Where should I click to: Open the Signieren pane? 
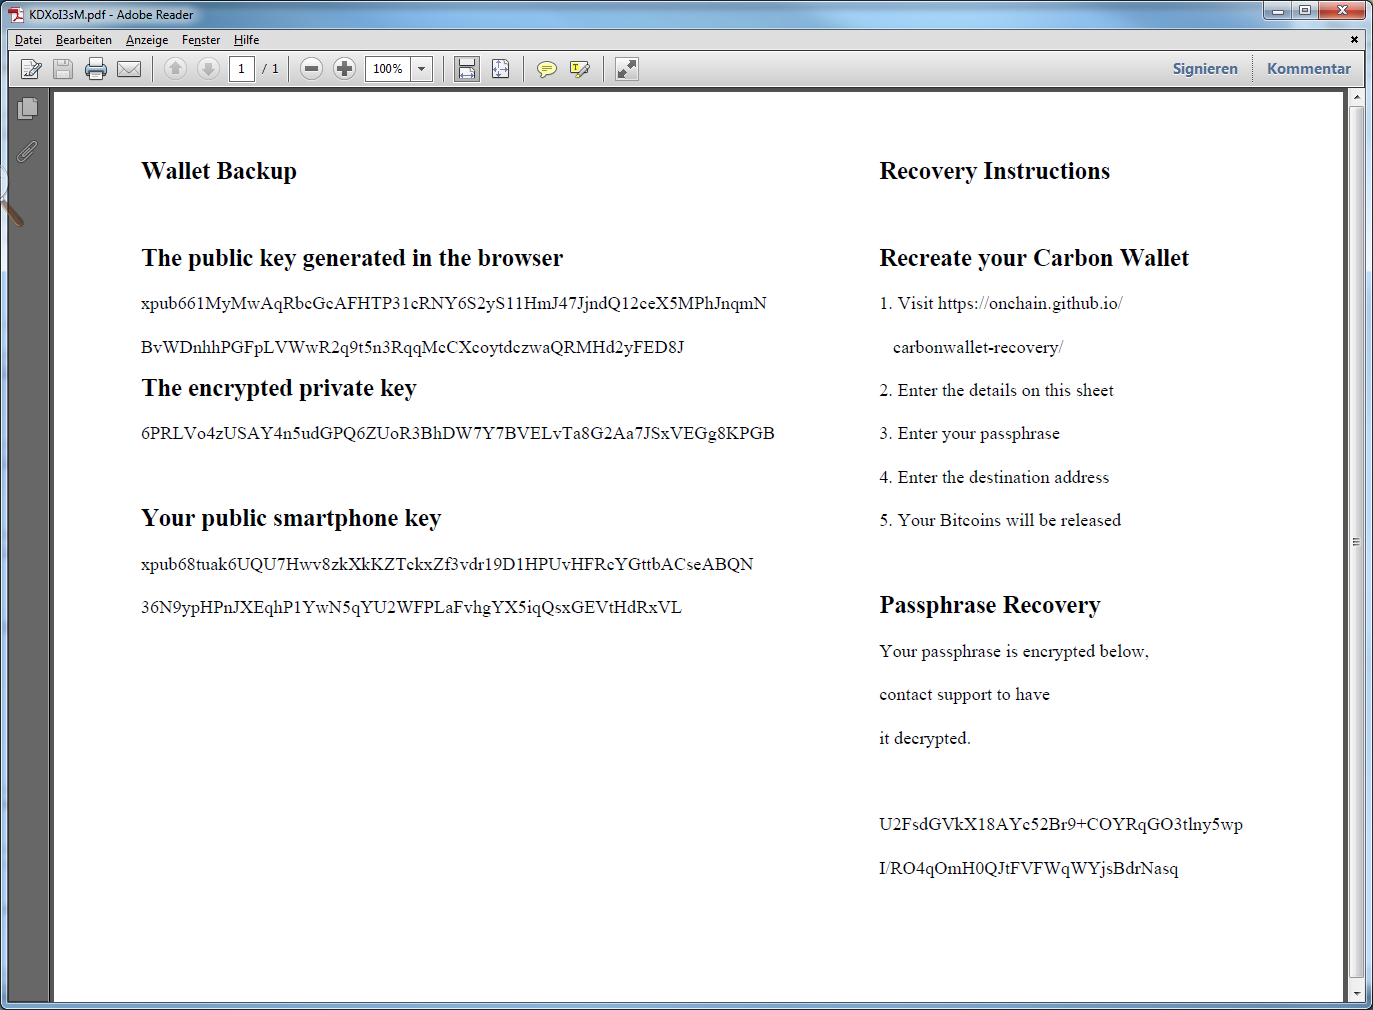[1205, 69]
